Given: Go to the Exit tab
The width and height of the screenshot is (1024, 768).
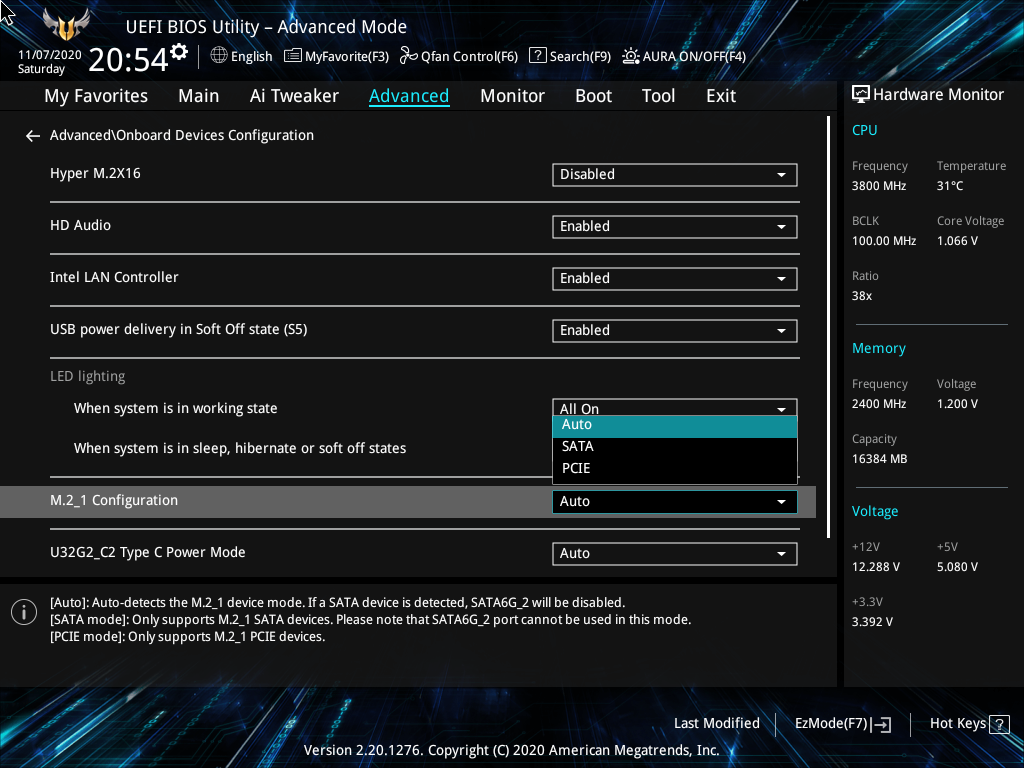Looking at the screenshot, I should [x=721, y=96].
